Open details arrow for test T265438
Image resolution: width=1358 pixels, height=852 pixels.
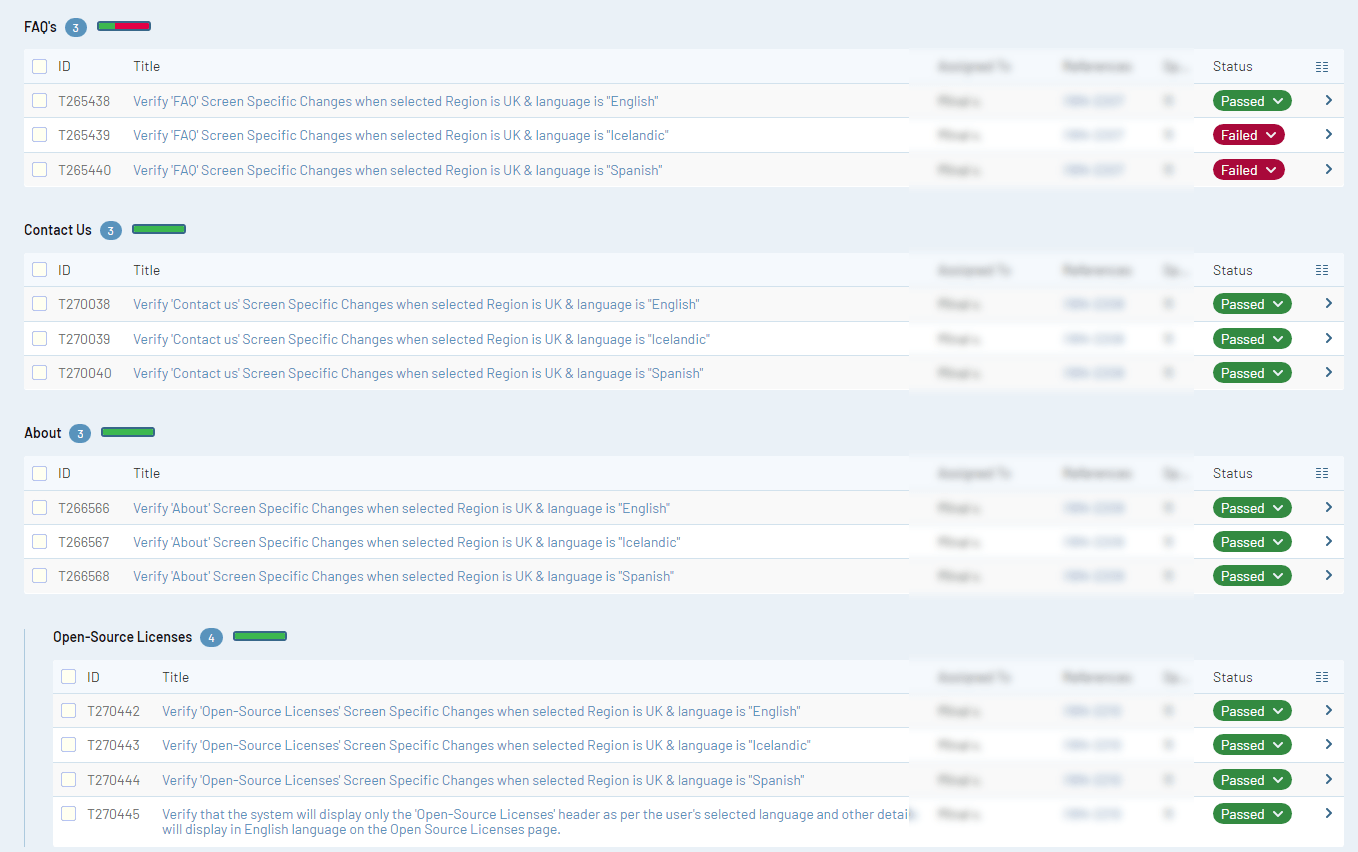[1328, 101]
